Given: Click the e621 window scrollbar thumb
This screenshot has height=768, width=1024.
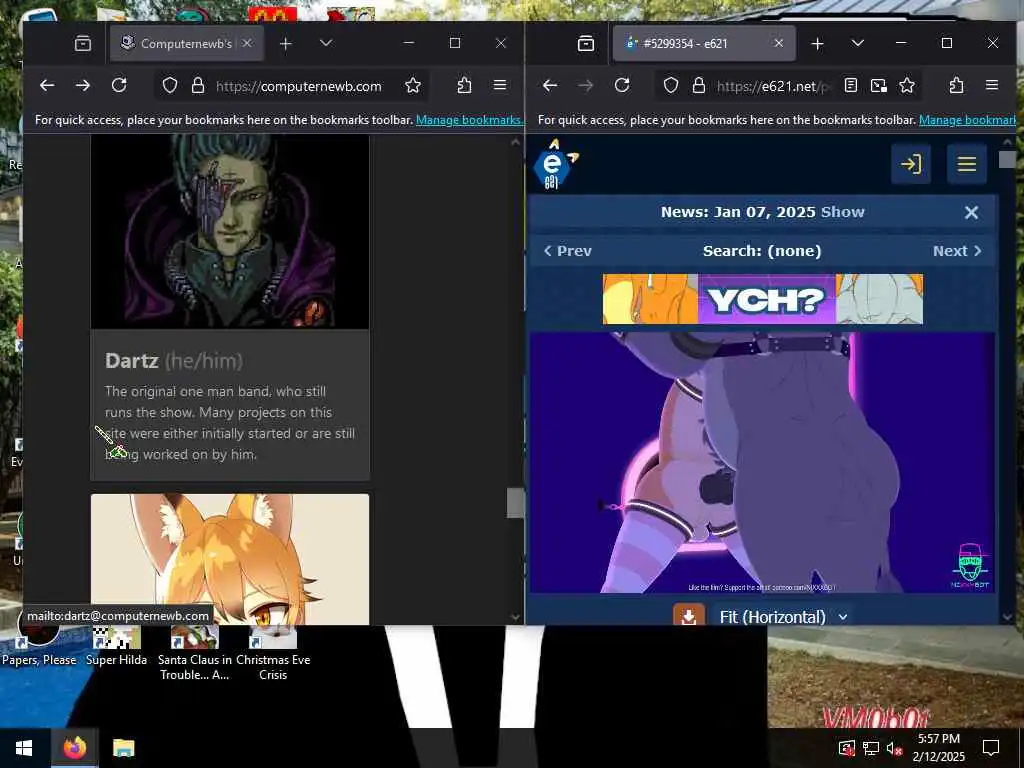Looking at the screenshot, I should click(1007, 159).
